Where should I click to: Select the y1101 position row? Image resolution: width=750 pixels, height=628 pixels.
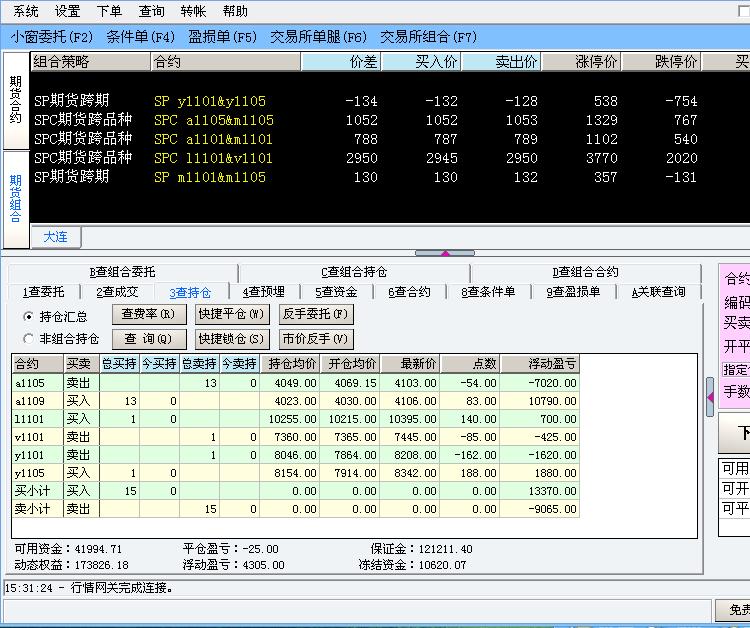pos(296,455)
